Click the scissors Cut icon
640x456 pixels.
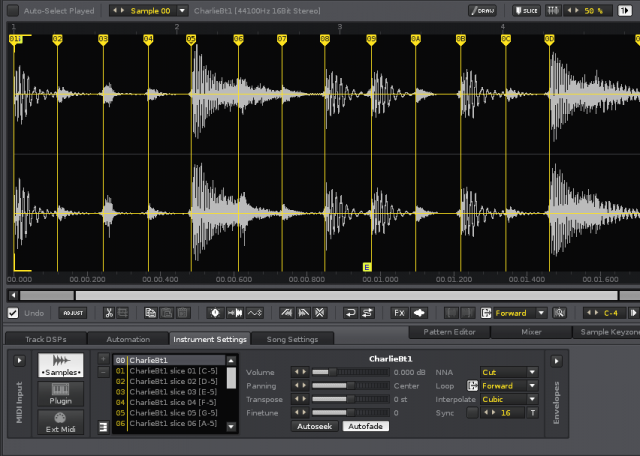[x=109, y=313]
